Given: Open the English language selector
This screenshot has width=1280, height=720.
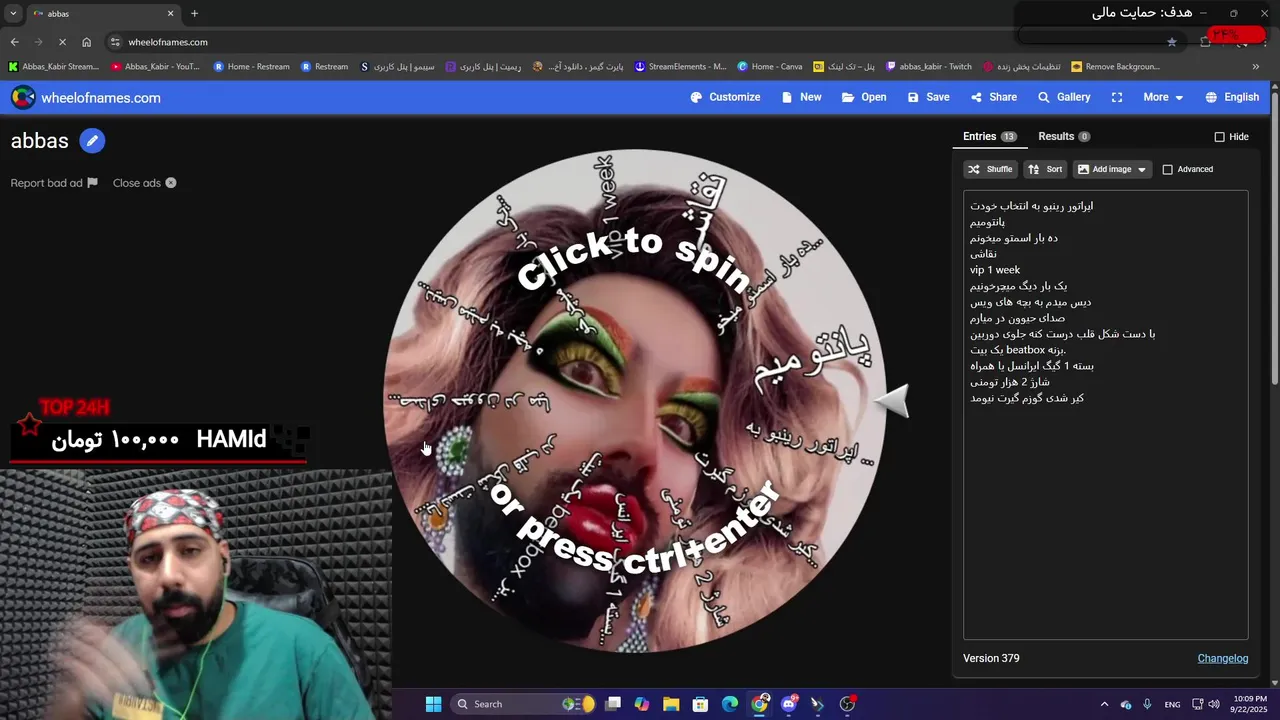Looking at the screenshot, I should 1232,97.
